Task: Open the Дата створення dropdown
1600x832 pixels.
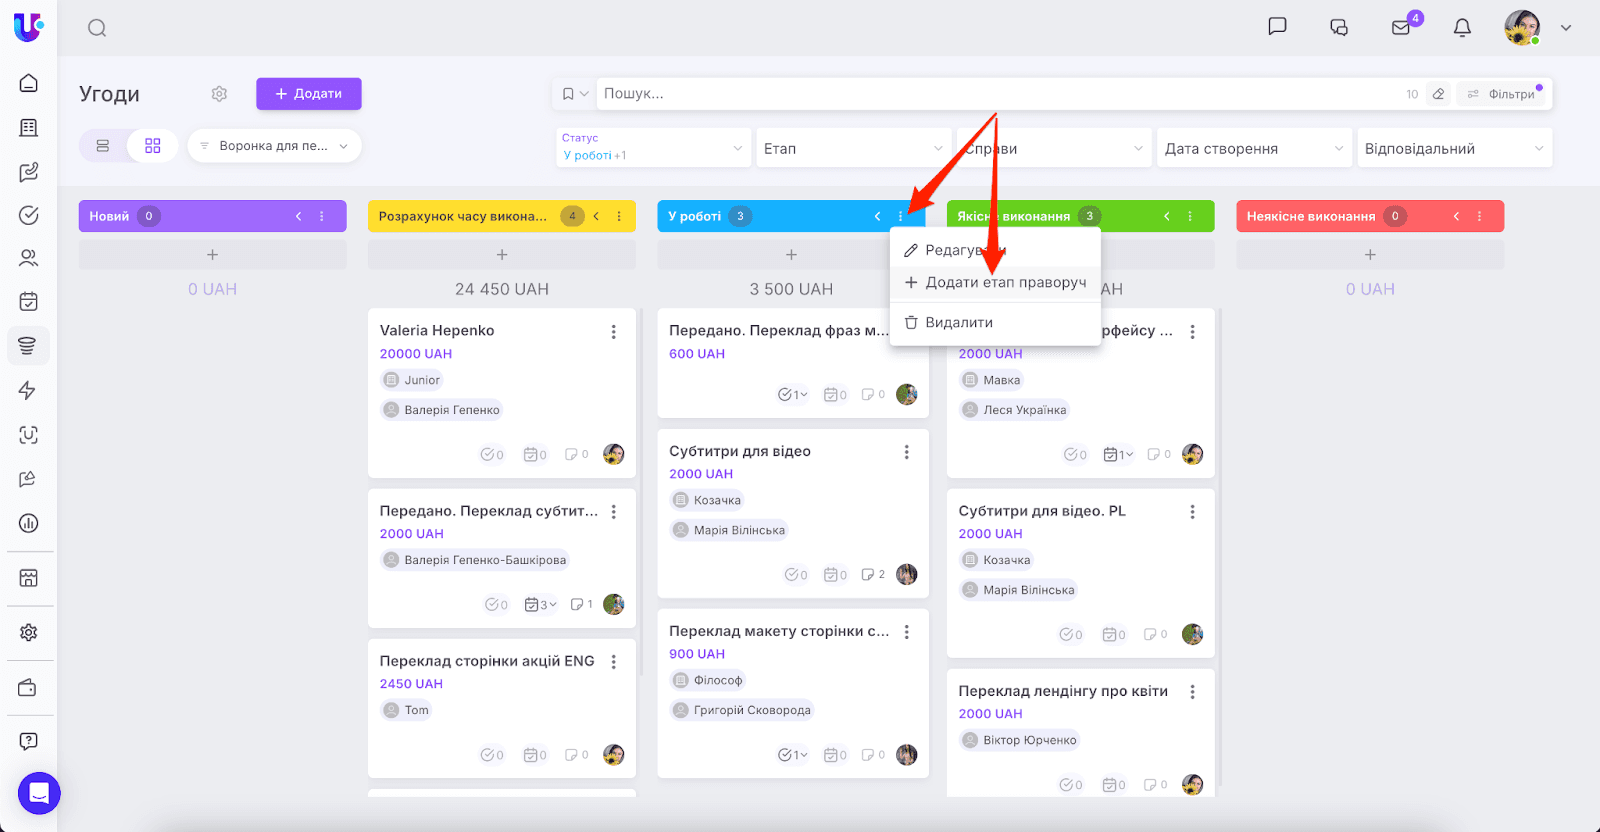Action: [x=1253, y=148]
